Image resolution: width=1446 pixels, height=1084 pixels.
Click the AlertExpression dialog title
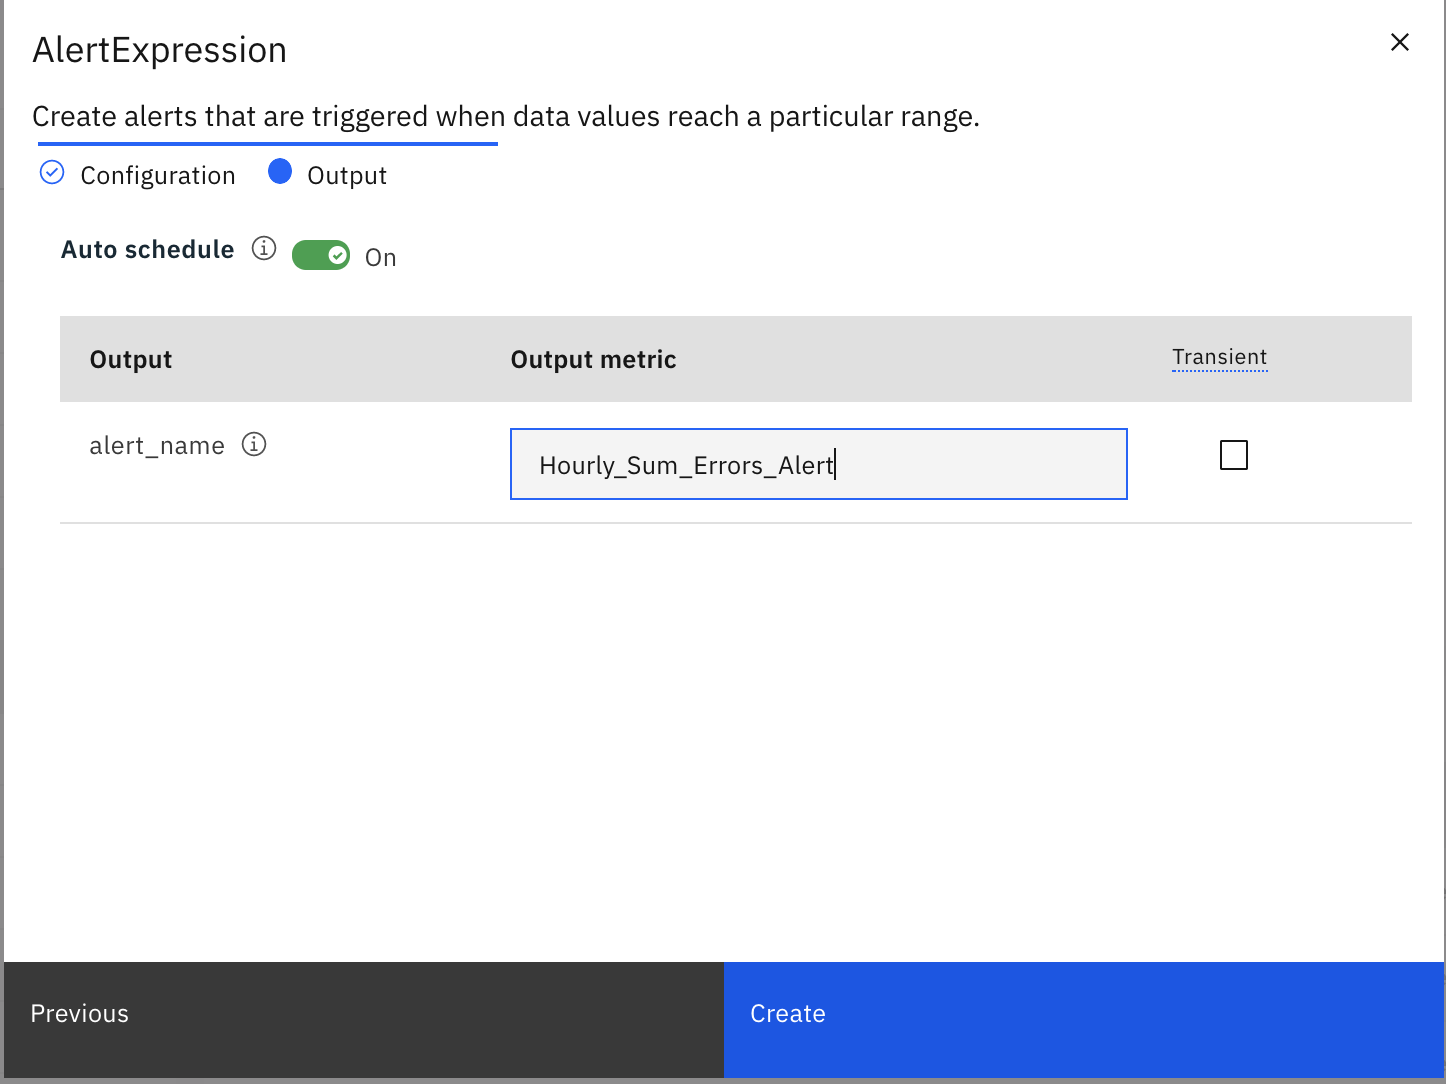pos(160,50)
